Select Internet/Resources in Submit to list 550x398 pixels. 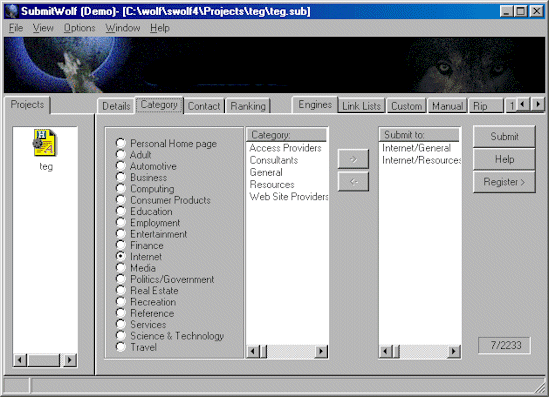click(x=421, y=160)
